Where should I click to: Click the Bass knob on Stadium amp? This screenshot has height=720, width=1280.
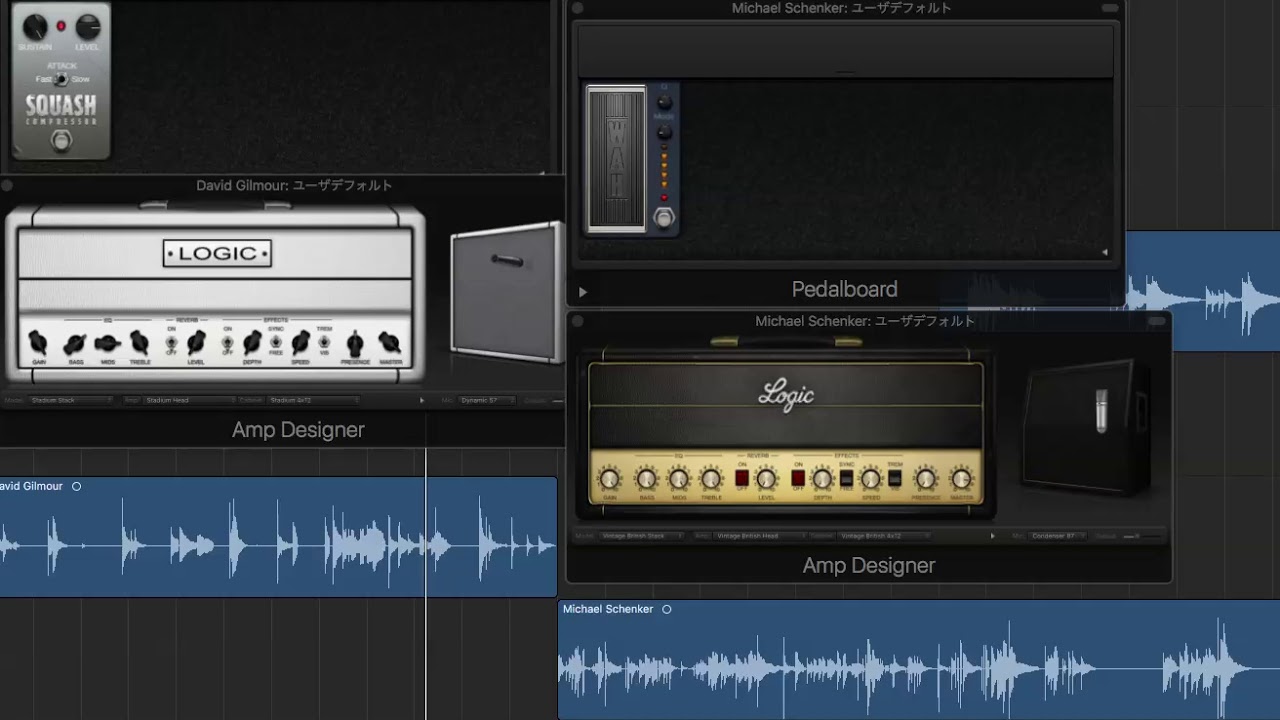[x=75, y=344]
